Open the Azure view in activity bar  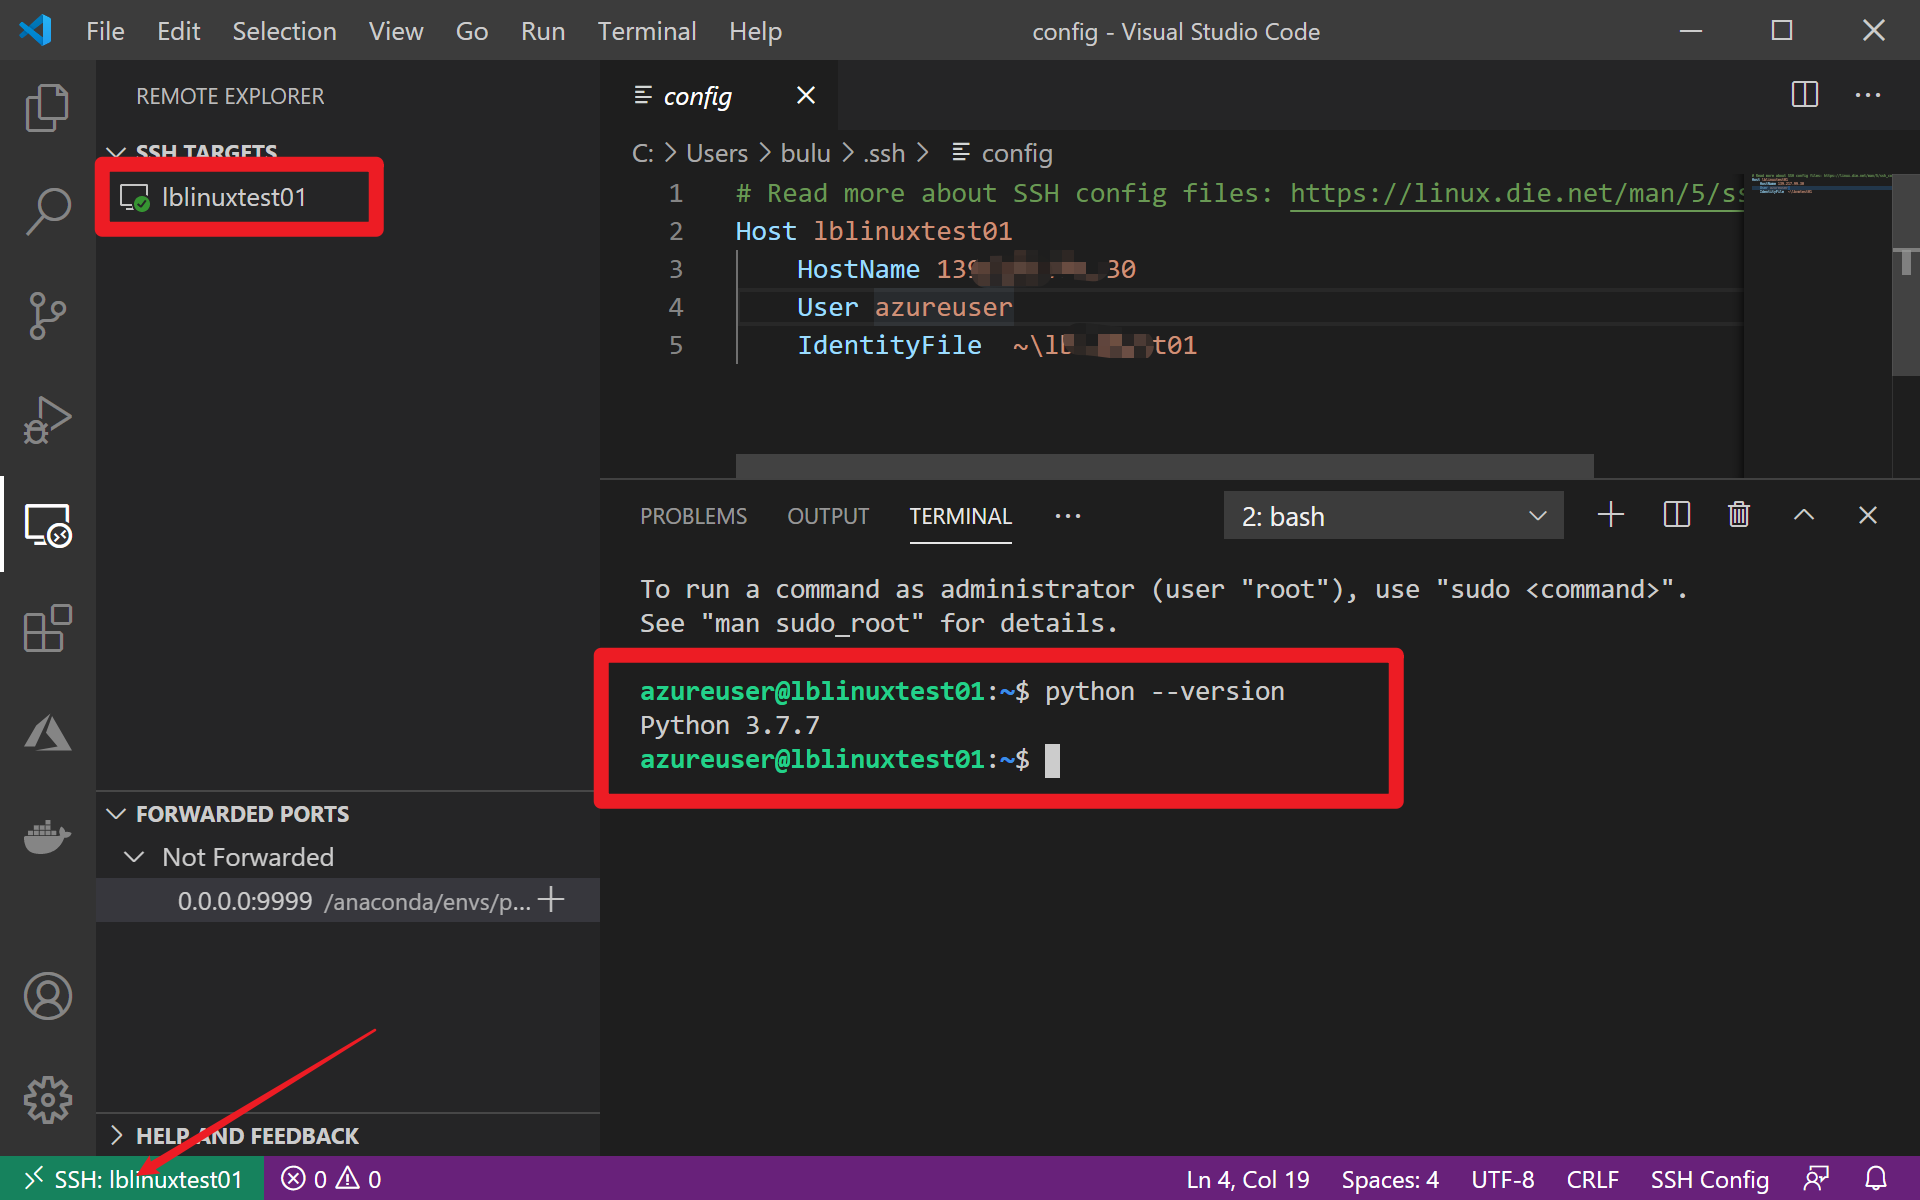tap(47, 734)
